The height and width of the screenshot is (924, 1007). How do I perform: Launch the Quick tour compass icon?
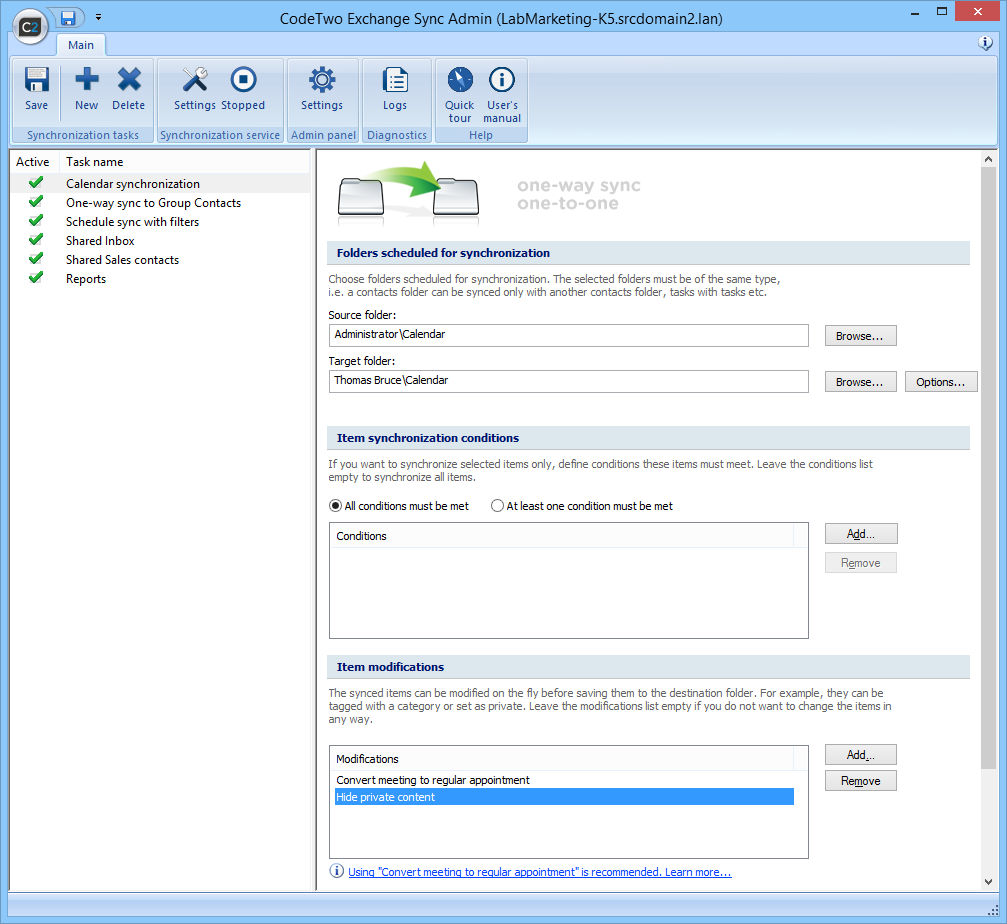(x=460, y=80)
